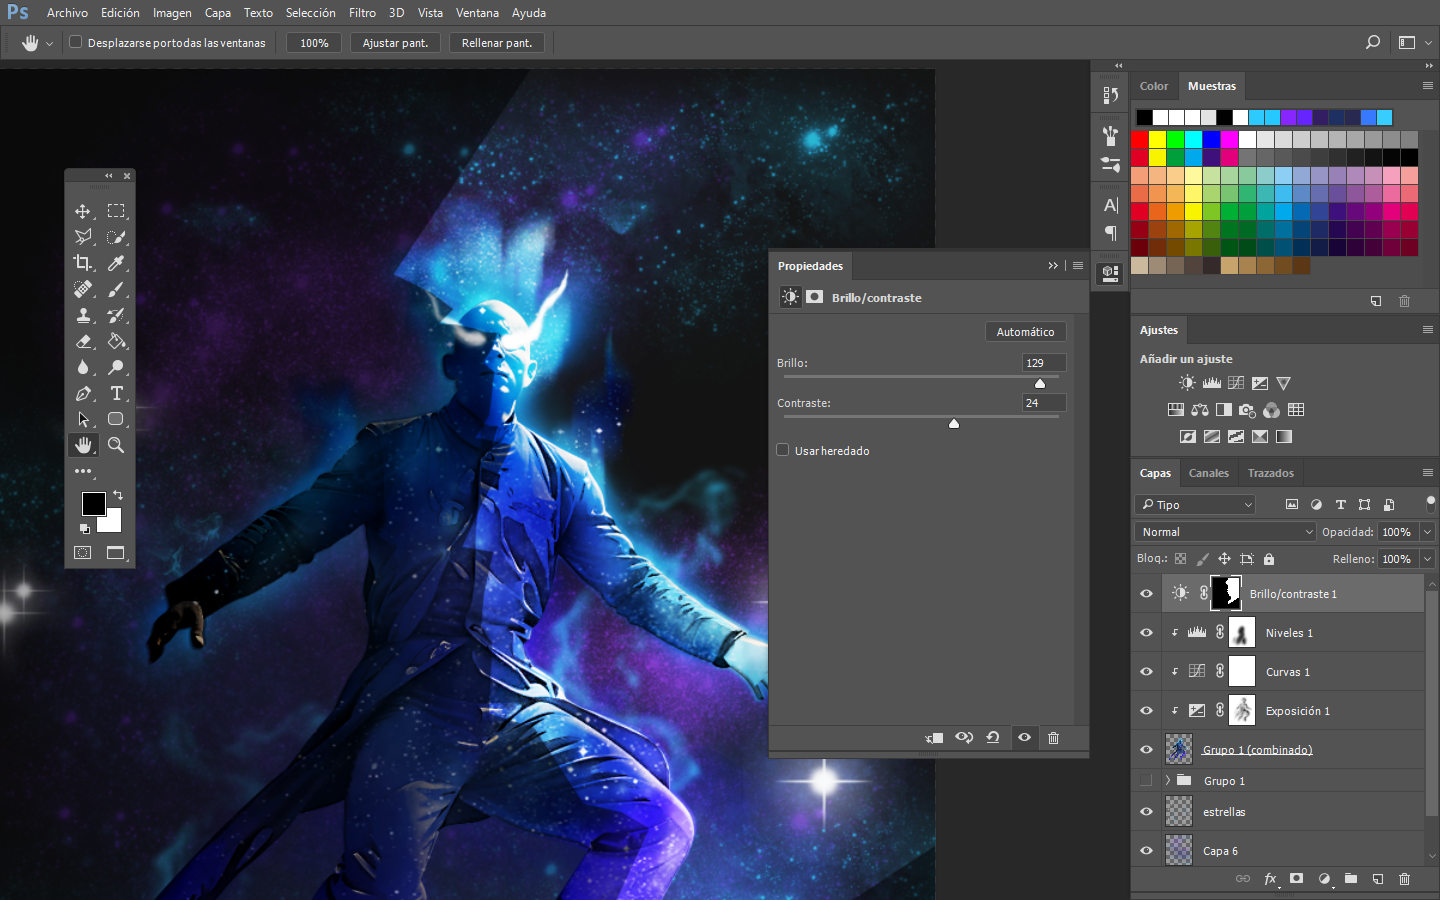The image size is (1440, 900).
Task: Select the Paint Bucket tool
Action: 116,341
